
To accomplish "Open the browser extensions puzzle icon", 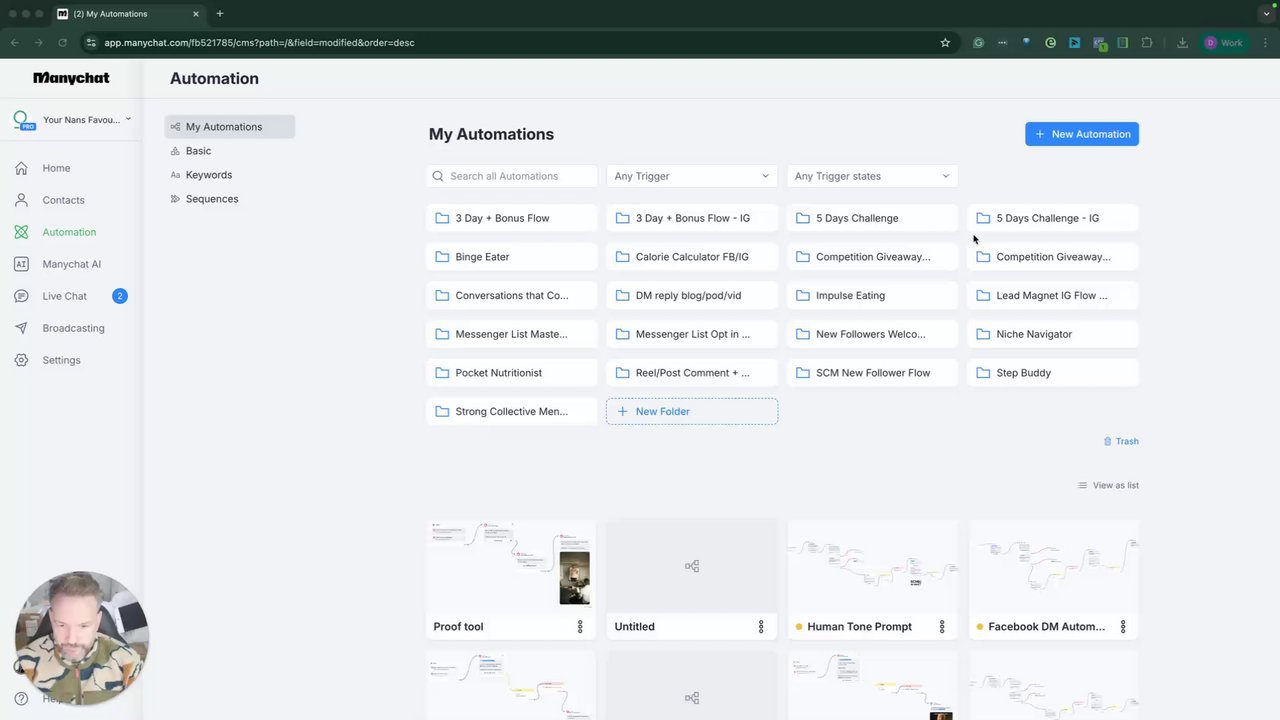I will (x=1147, y=43).
